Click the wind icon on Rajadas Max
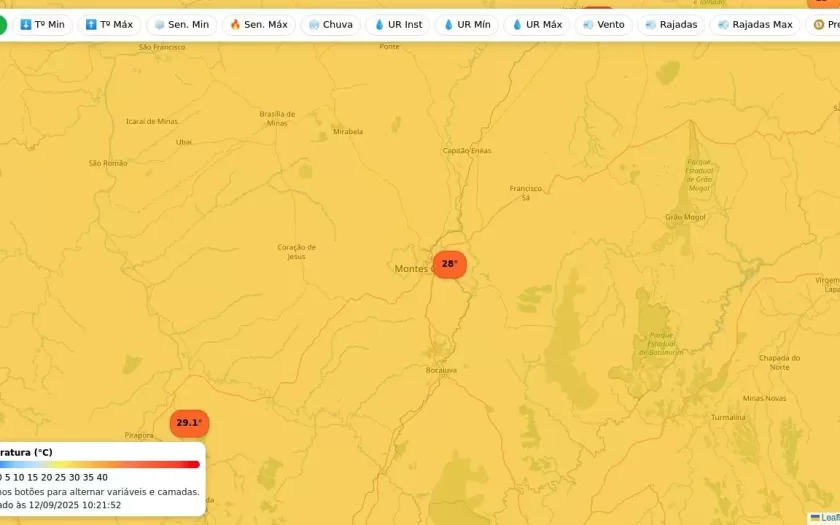The image size is (840, 525). coord(723,24)
